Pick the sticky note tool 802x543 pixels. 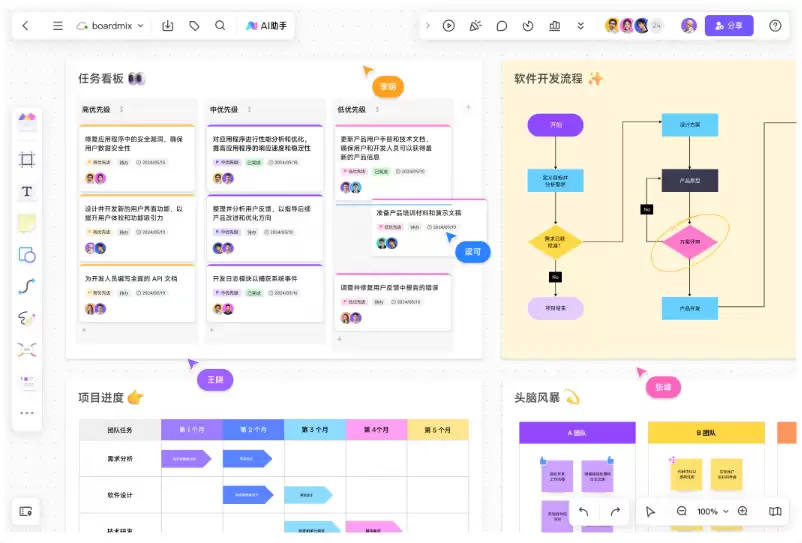pos(27,223)
